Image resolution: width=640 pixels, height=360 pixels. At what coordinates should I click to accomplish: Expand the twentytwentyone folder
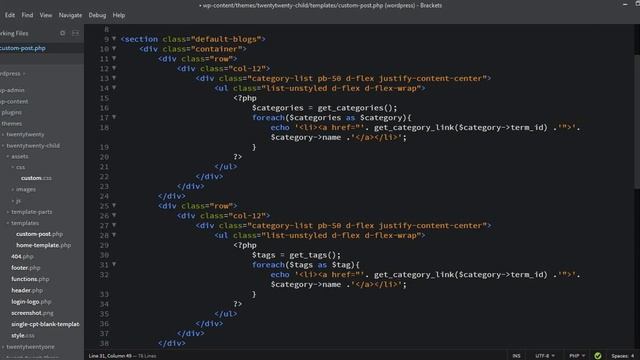click(x=30, y=347)
